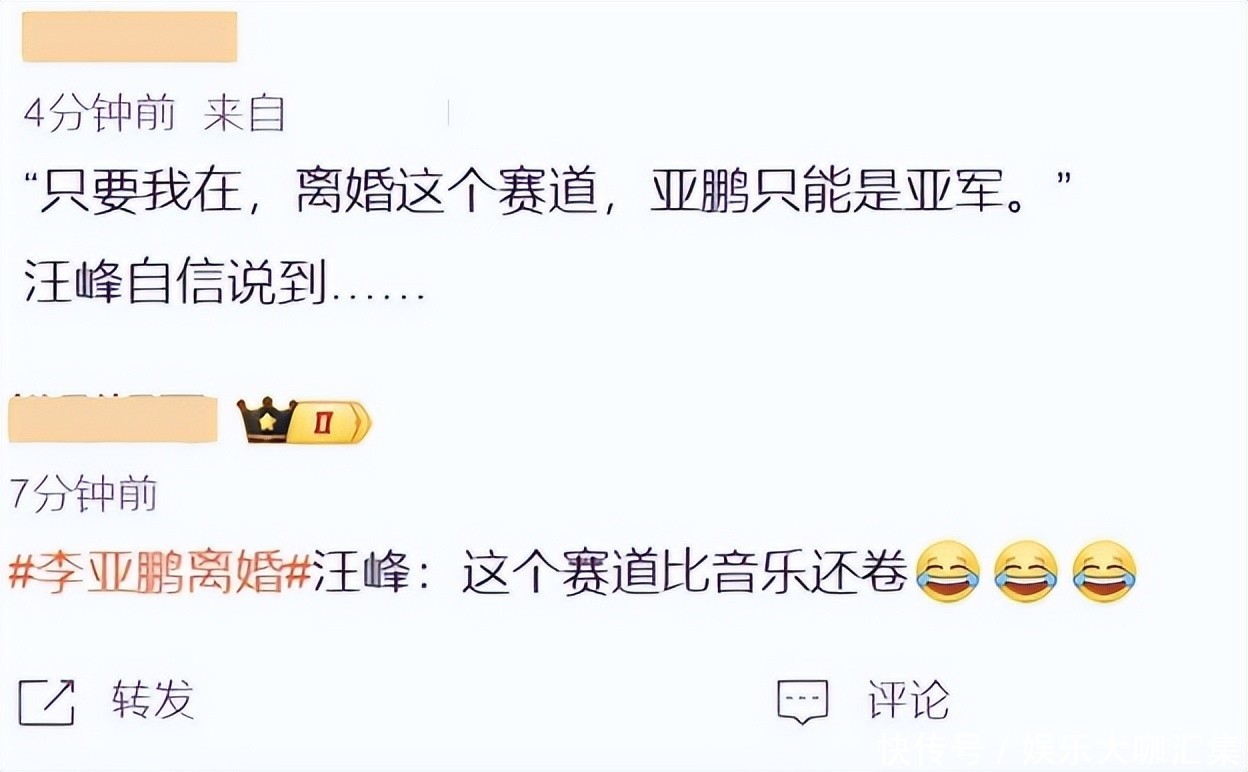
Task: Click the 4分钟前 timestamp
Action: click(x=98, y=115)
